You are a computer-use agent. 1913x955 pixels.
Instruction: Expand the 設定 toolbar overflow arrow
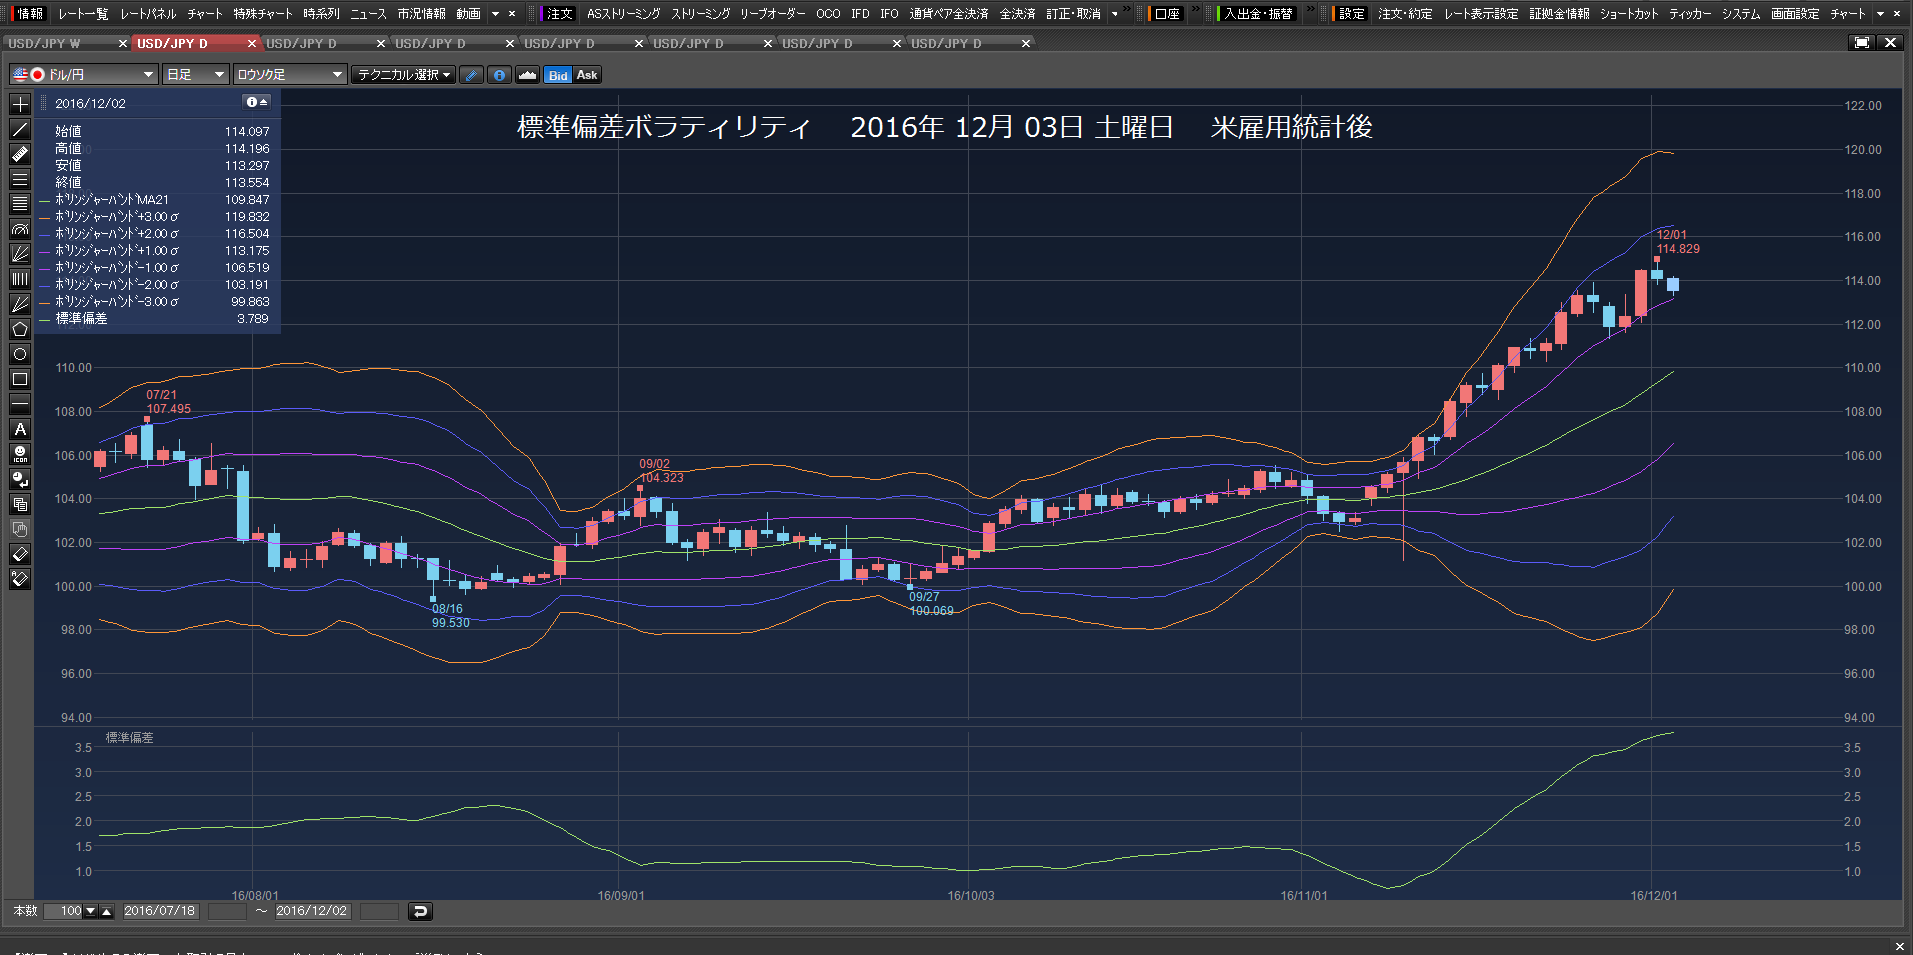tap(1880, 14)
